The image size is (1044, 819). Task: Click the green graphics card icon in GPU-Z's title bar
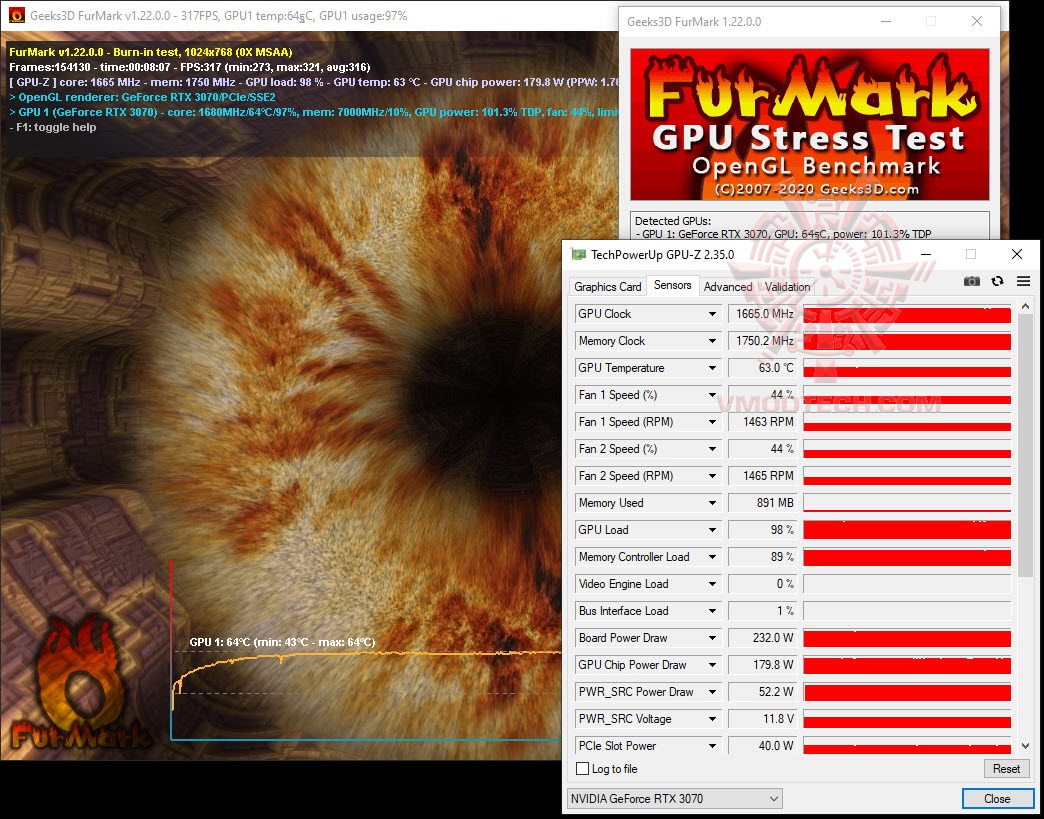[x=577, y=255]
